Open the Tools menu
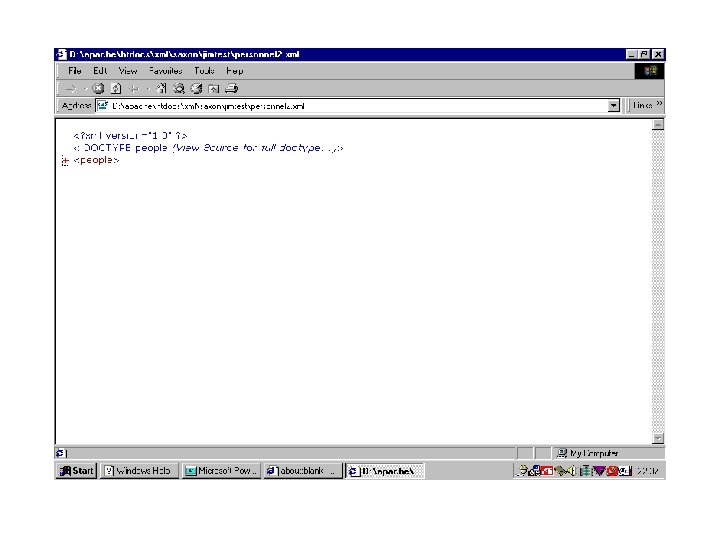Viewport: 720px width, 540px height. click(x=204, y=71)
